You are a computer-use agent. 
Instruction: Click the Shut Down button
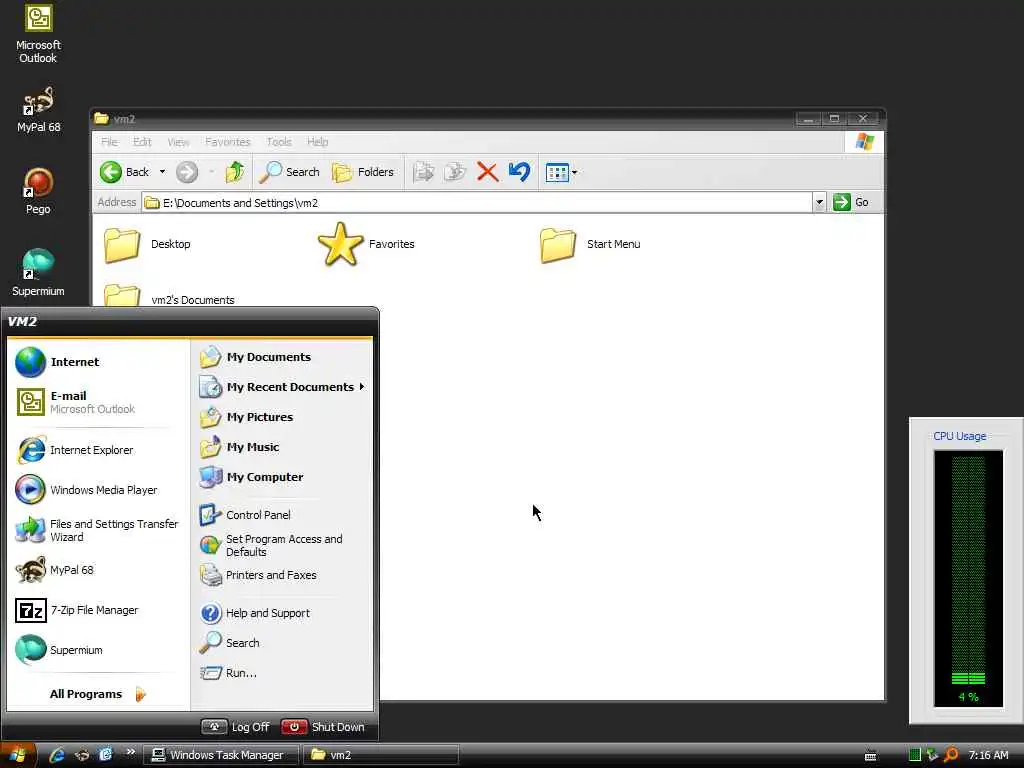click(323, 727)
